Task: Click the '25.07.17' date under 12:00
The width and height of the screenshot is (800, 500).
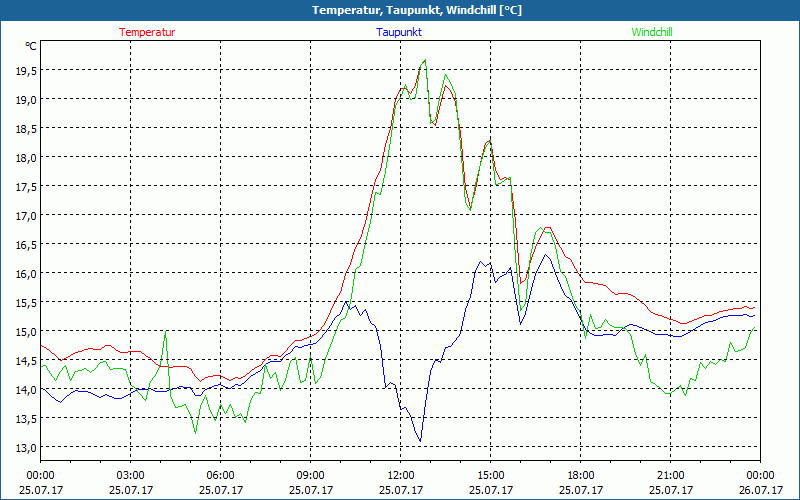Action: point(401,490)
